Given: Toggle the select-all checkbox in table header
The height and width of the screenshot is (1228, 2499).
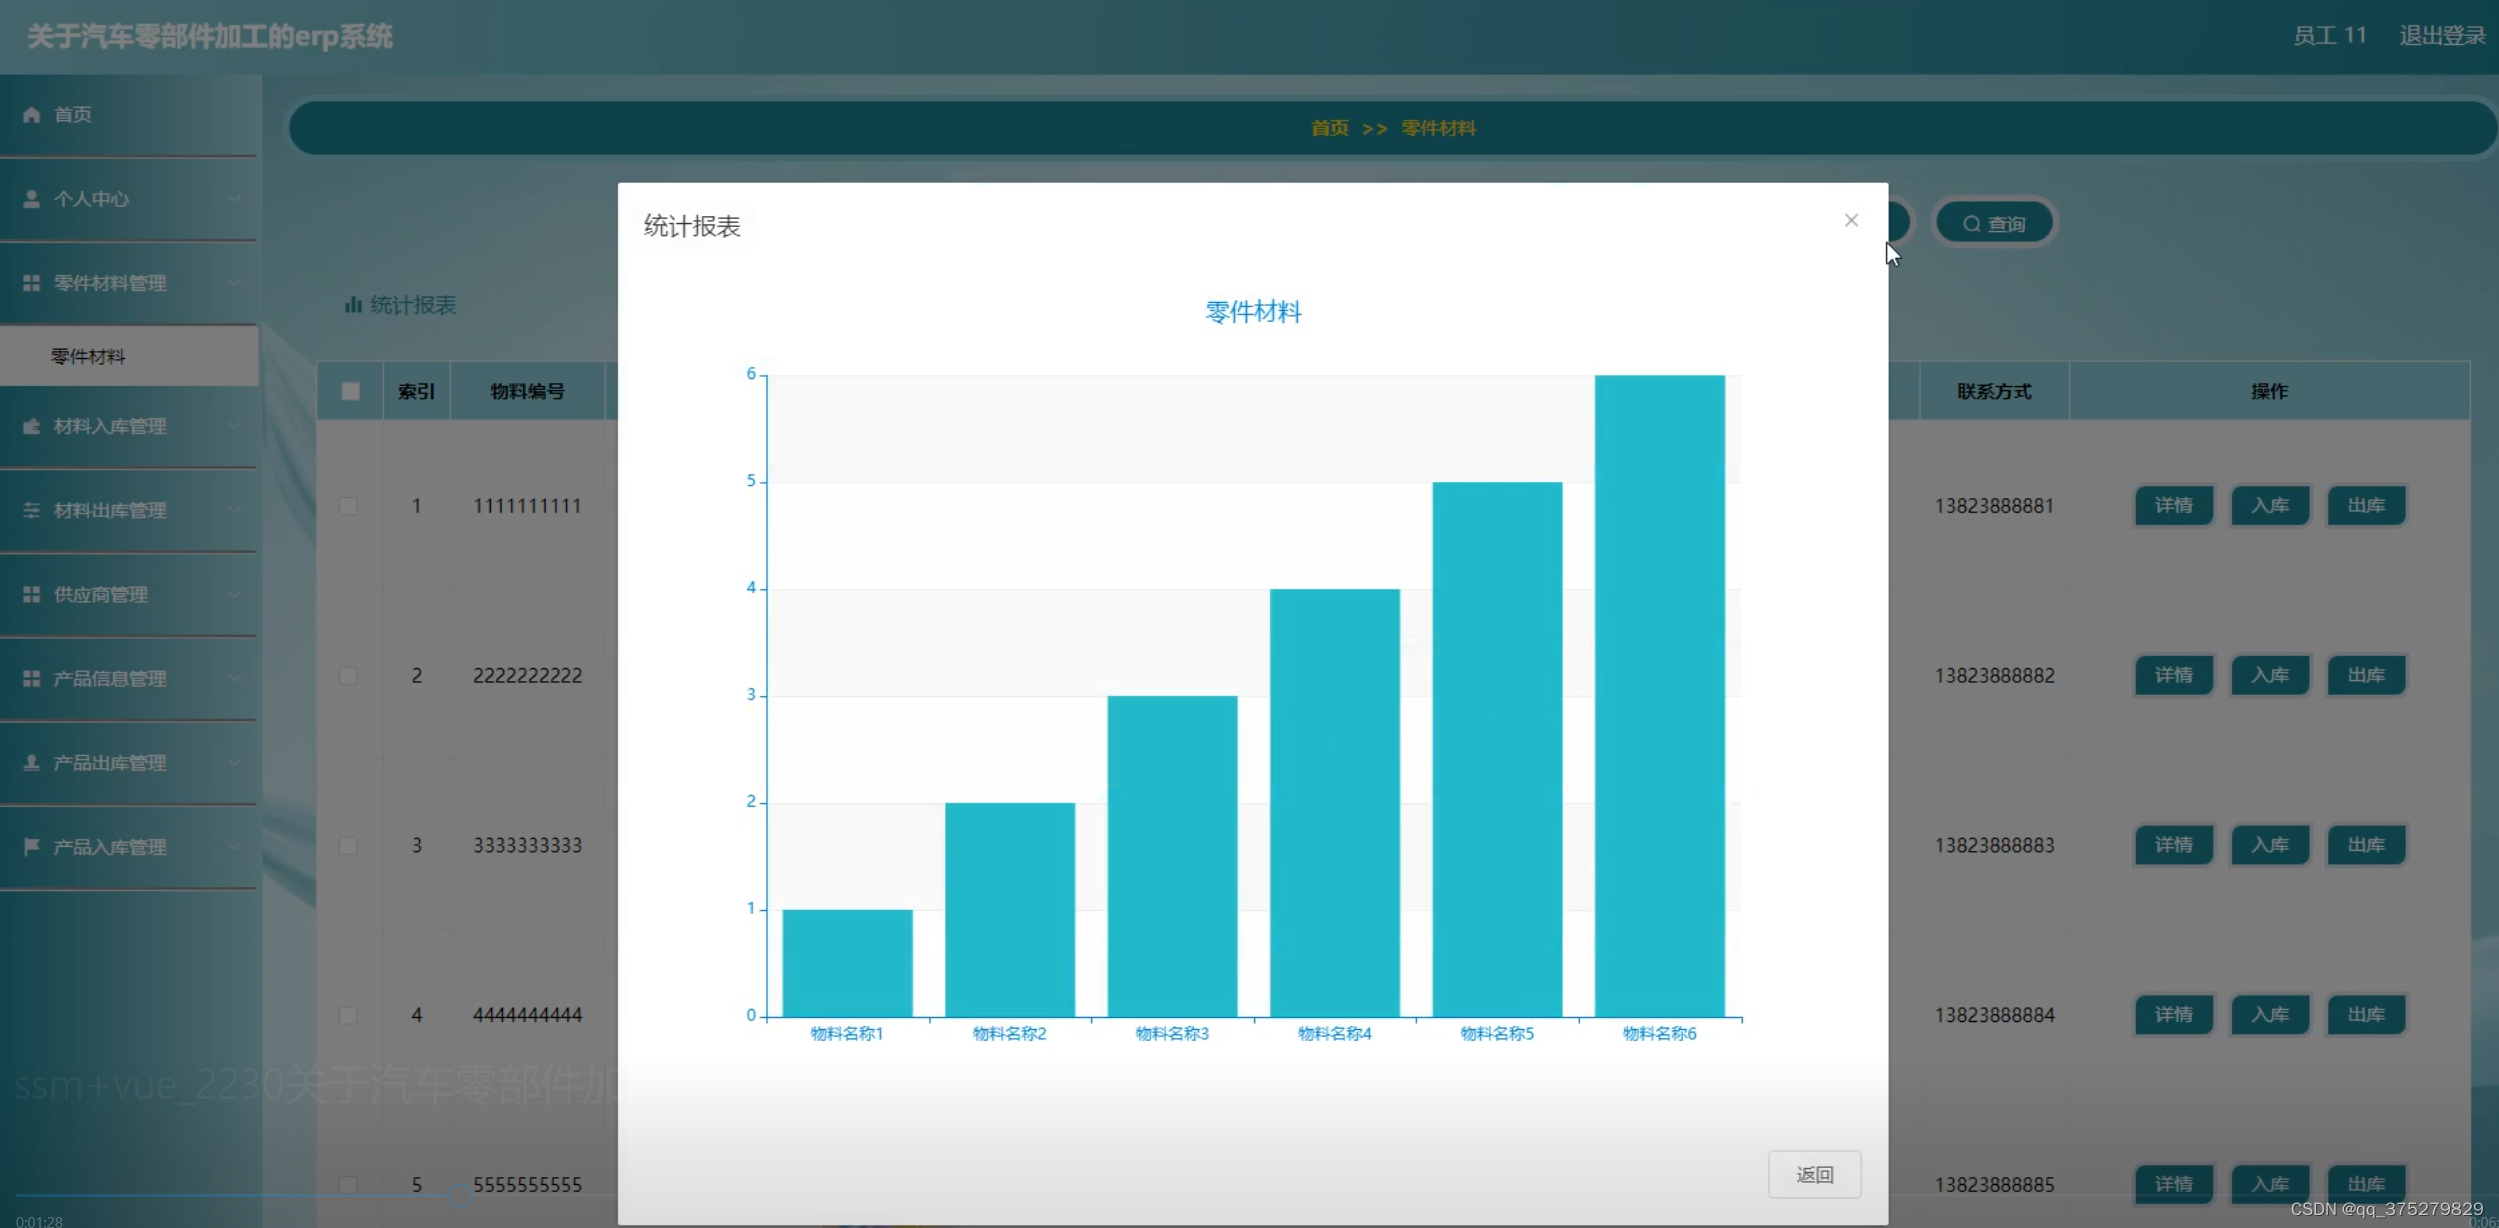Looking at the screenshot, I should tap(350, 391).
